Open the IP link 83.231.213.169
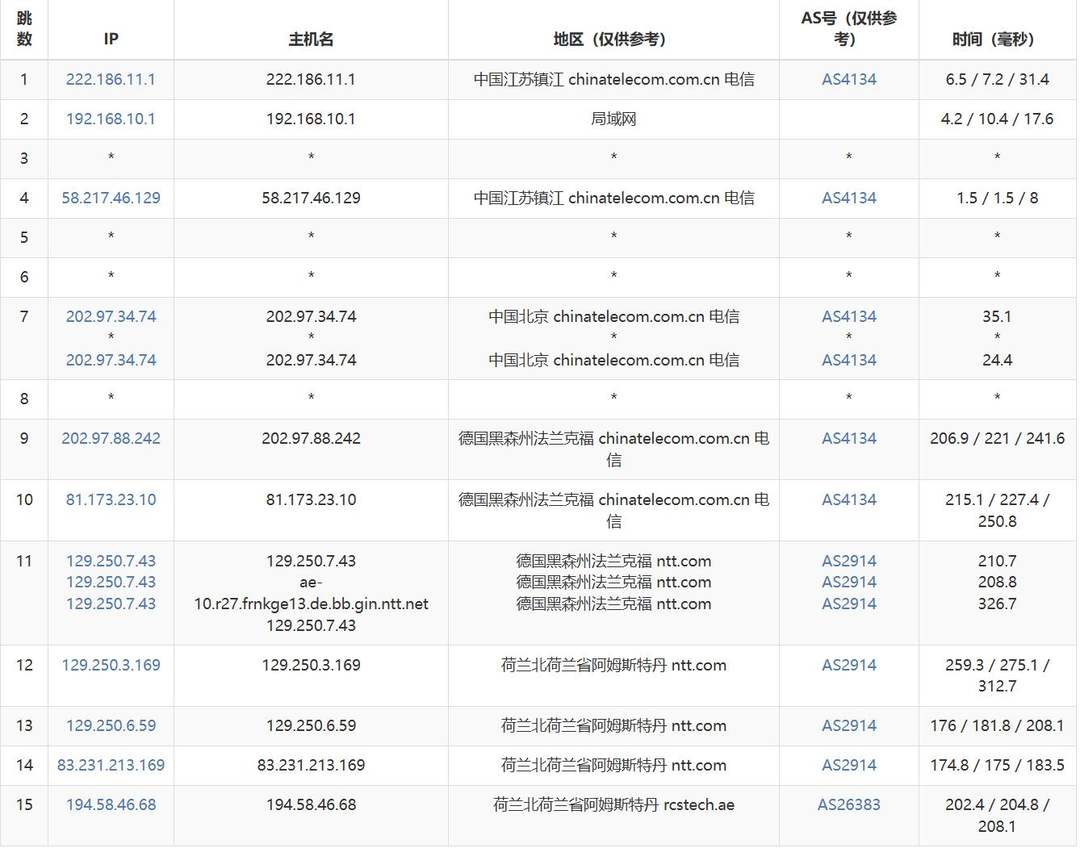Viewport: 1080px width, 848px height. click(110, 765)
